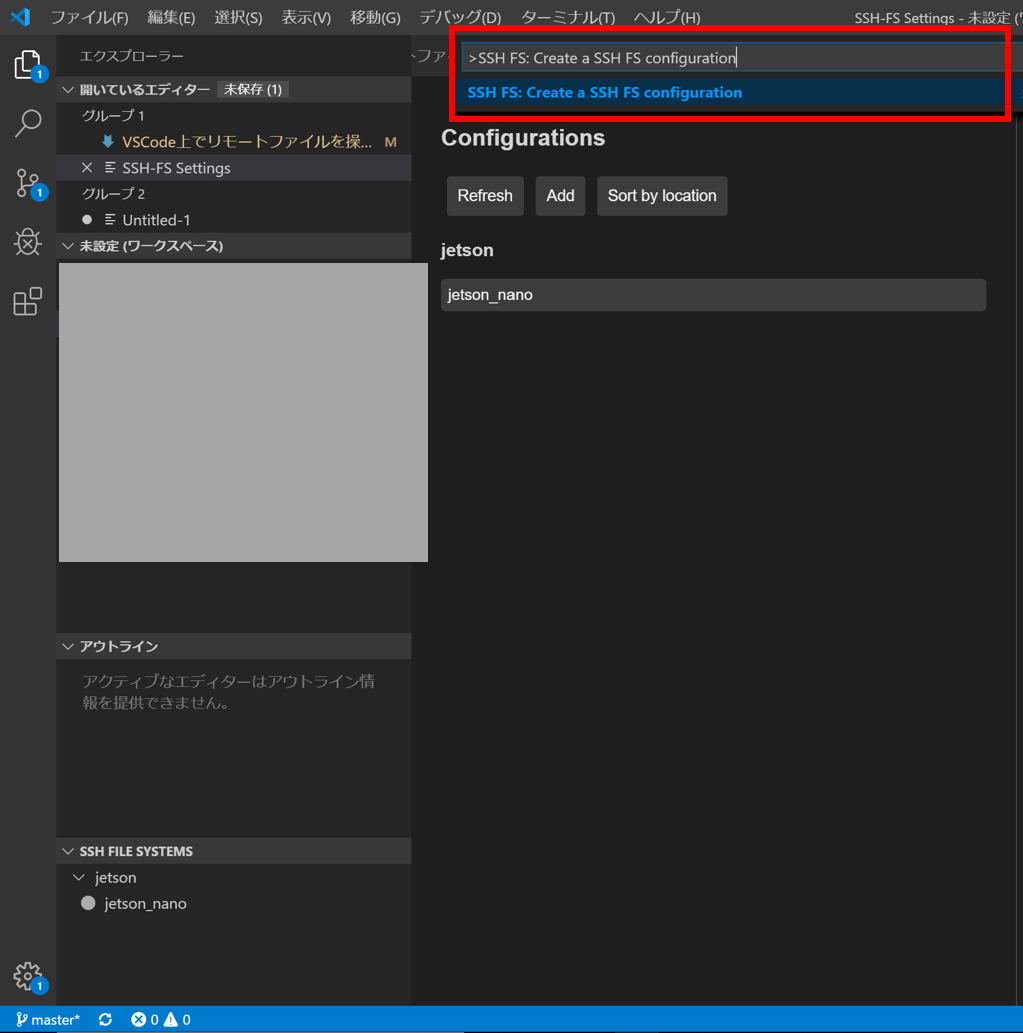Open the Manage gear icon
This screenshot has width=1023, height=1033.
28,976
